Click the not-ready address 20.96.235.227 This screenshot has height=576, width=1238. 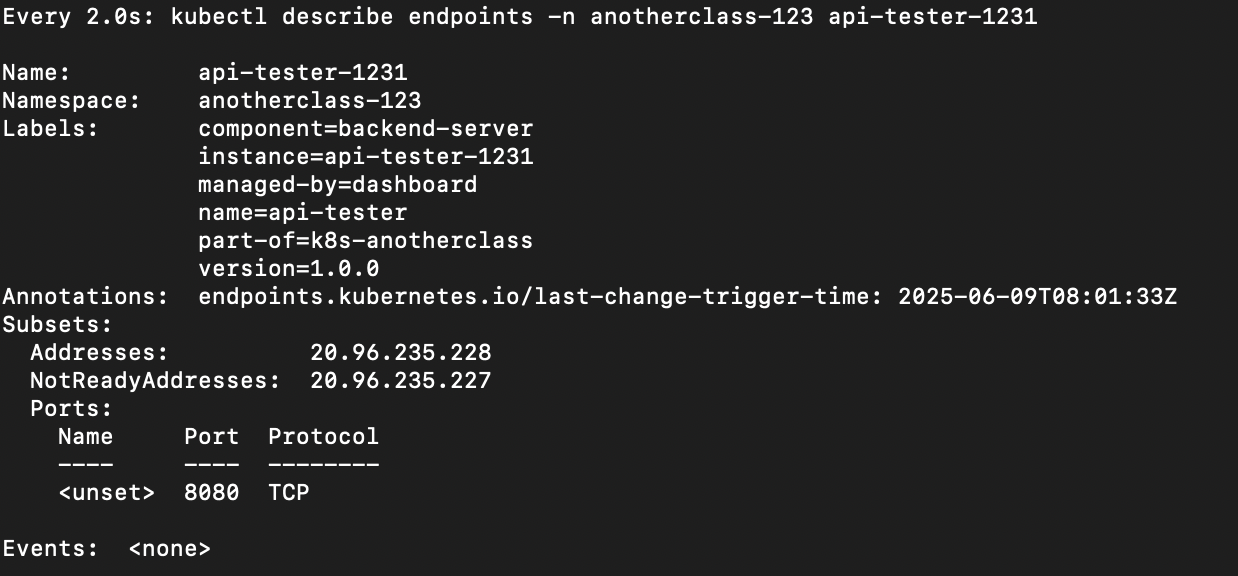[400, 381]
